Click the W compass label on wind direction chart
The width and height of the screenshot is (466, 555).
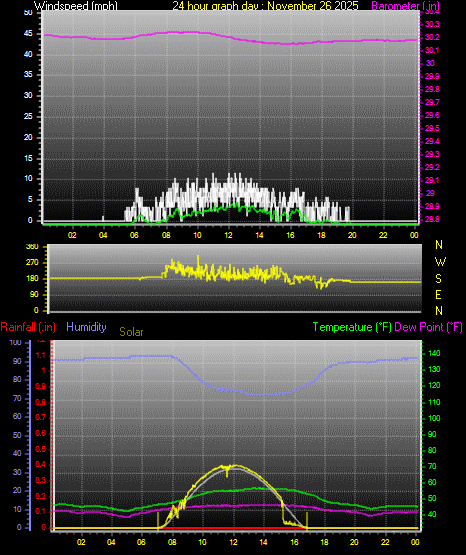point(440,262)
